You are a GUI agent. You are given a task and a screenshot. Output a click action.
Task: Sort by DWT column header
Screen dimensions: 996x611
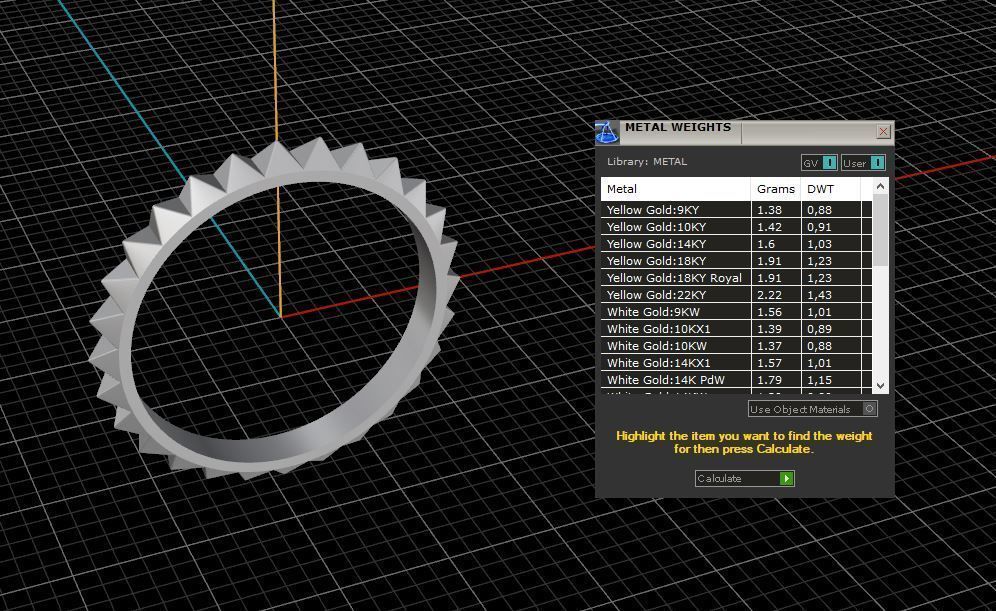pyautogui.click(x=830, y=189)
